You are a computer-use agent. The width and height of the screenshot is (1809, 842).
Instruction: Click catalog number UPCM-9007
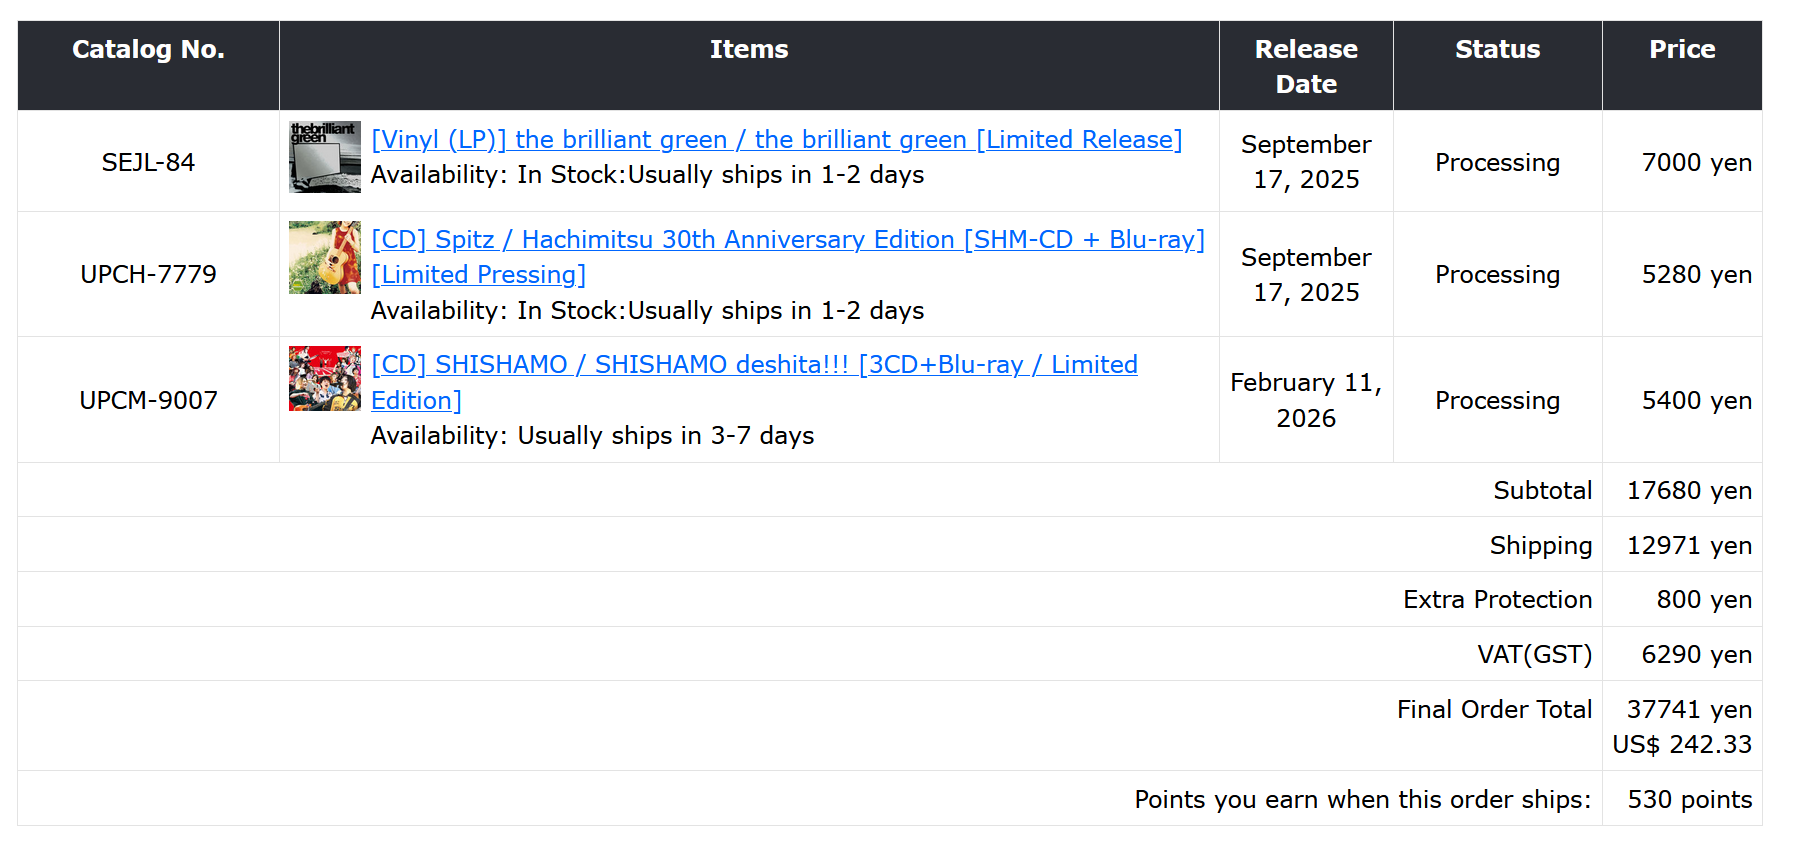click(x=148, y=400)
